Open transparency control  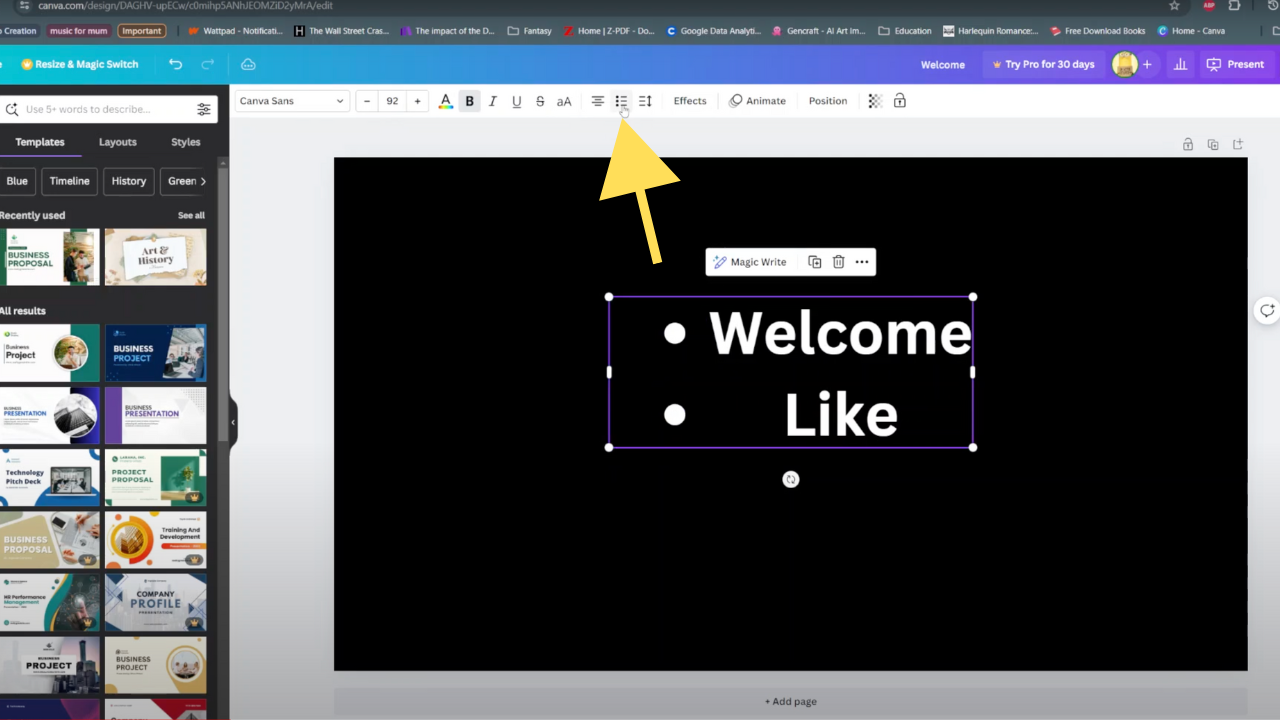tap(875, 101)
